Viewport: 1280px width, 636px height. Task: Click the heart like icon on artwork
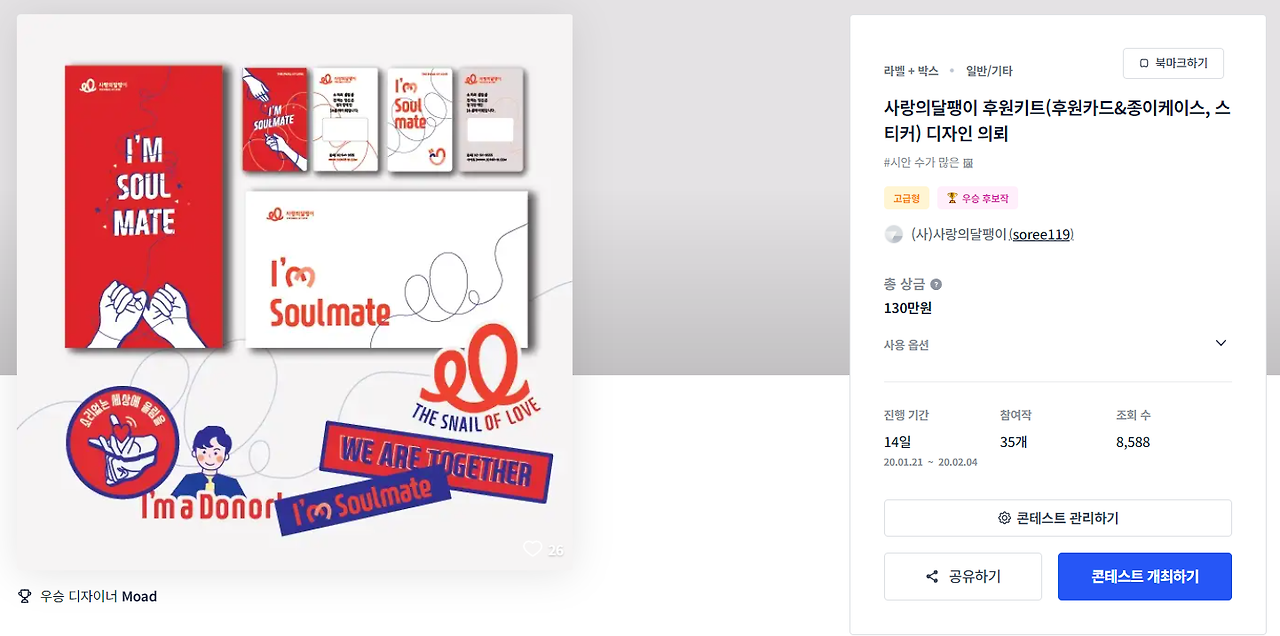(x=533, y=548)
